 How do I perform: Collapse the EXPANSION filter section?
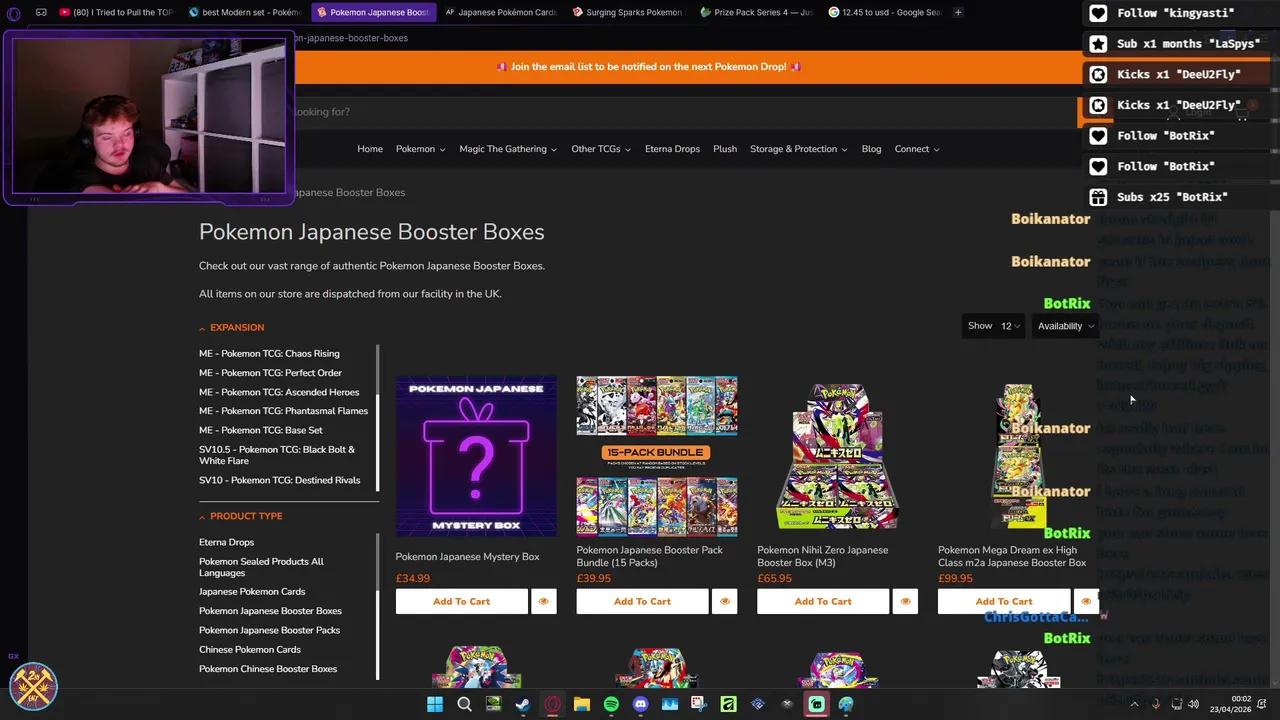coord(232,328)
